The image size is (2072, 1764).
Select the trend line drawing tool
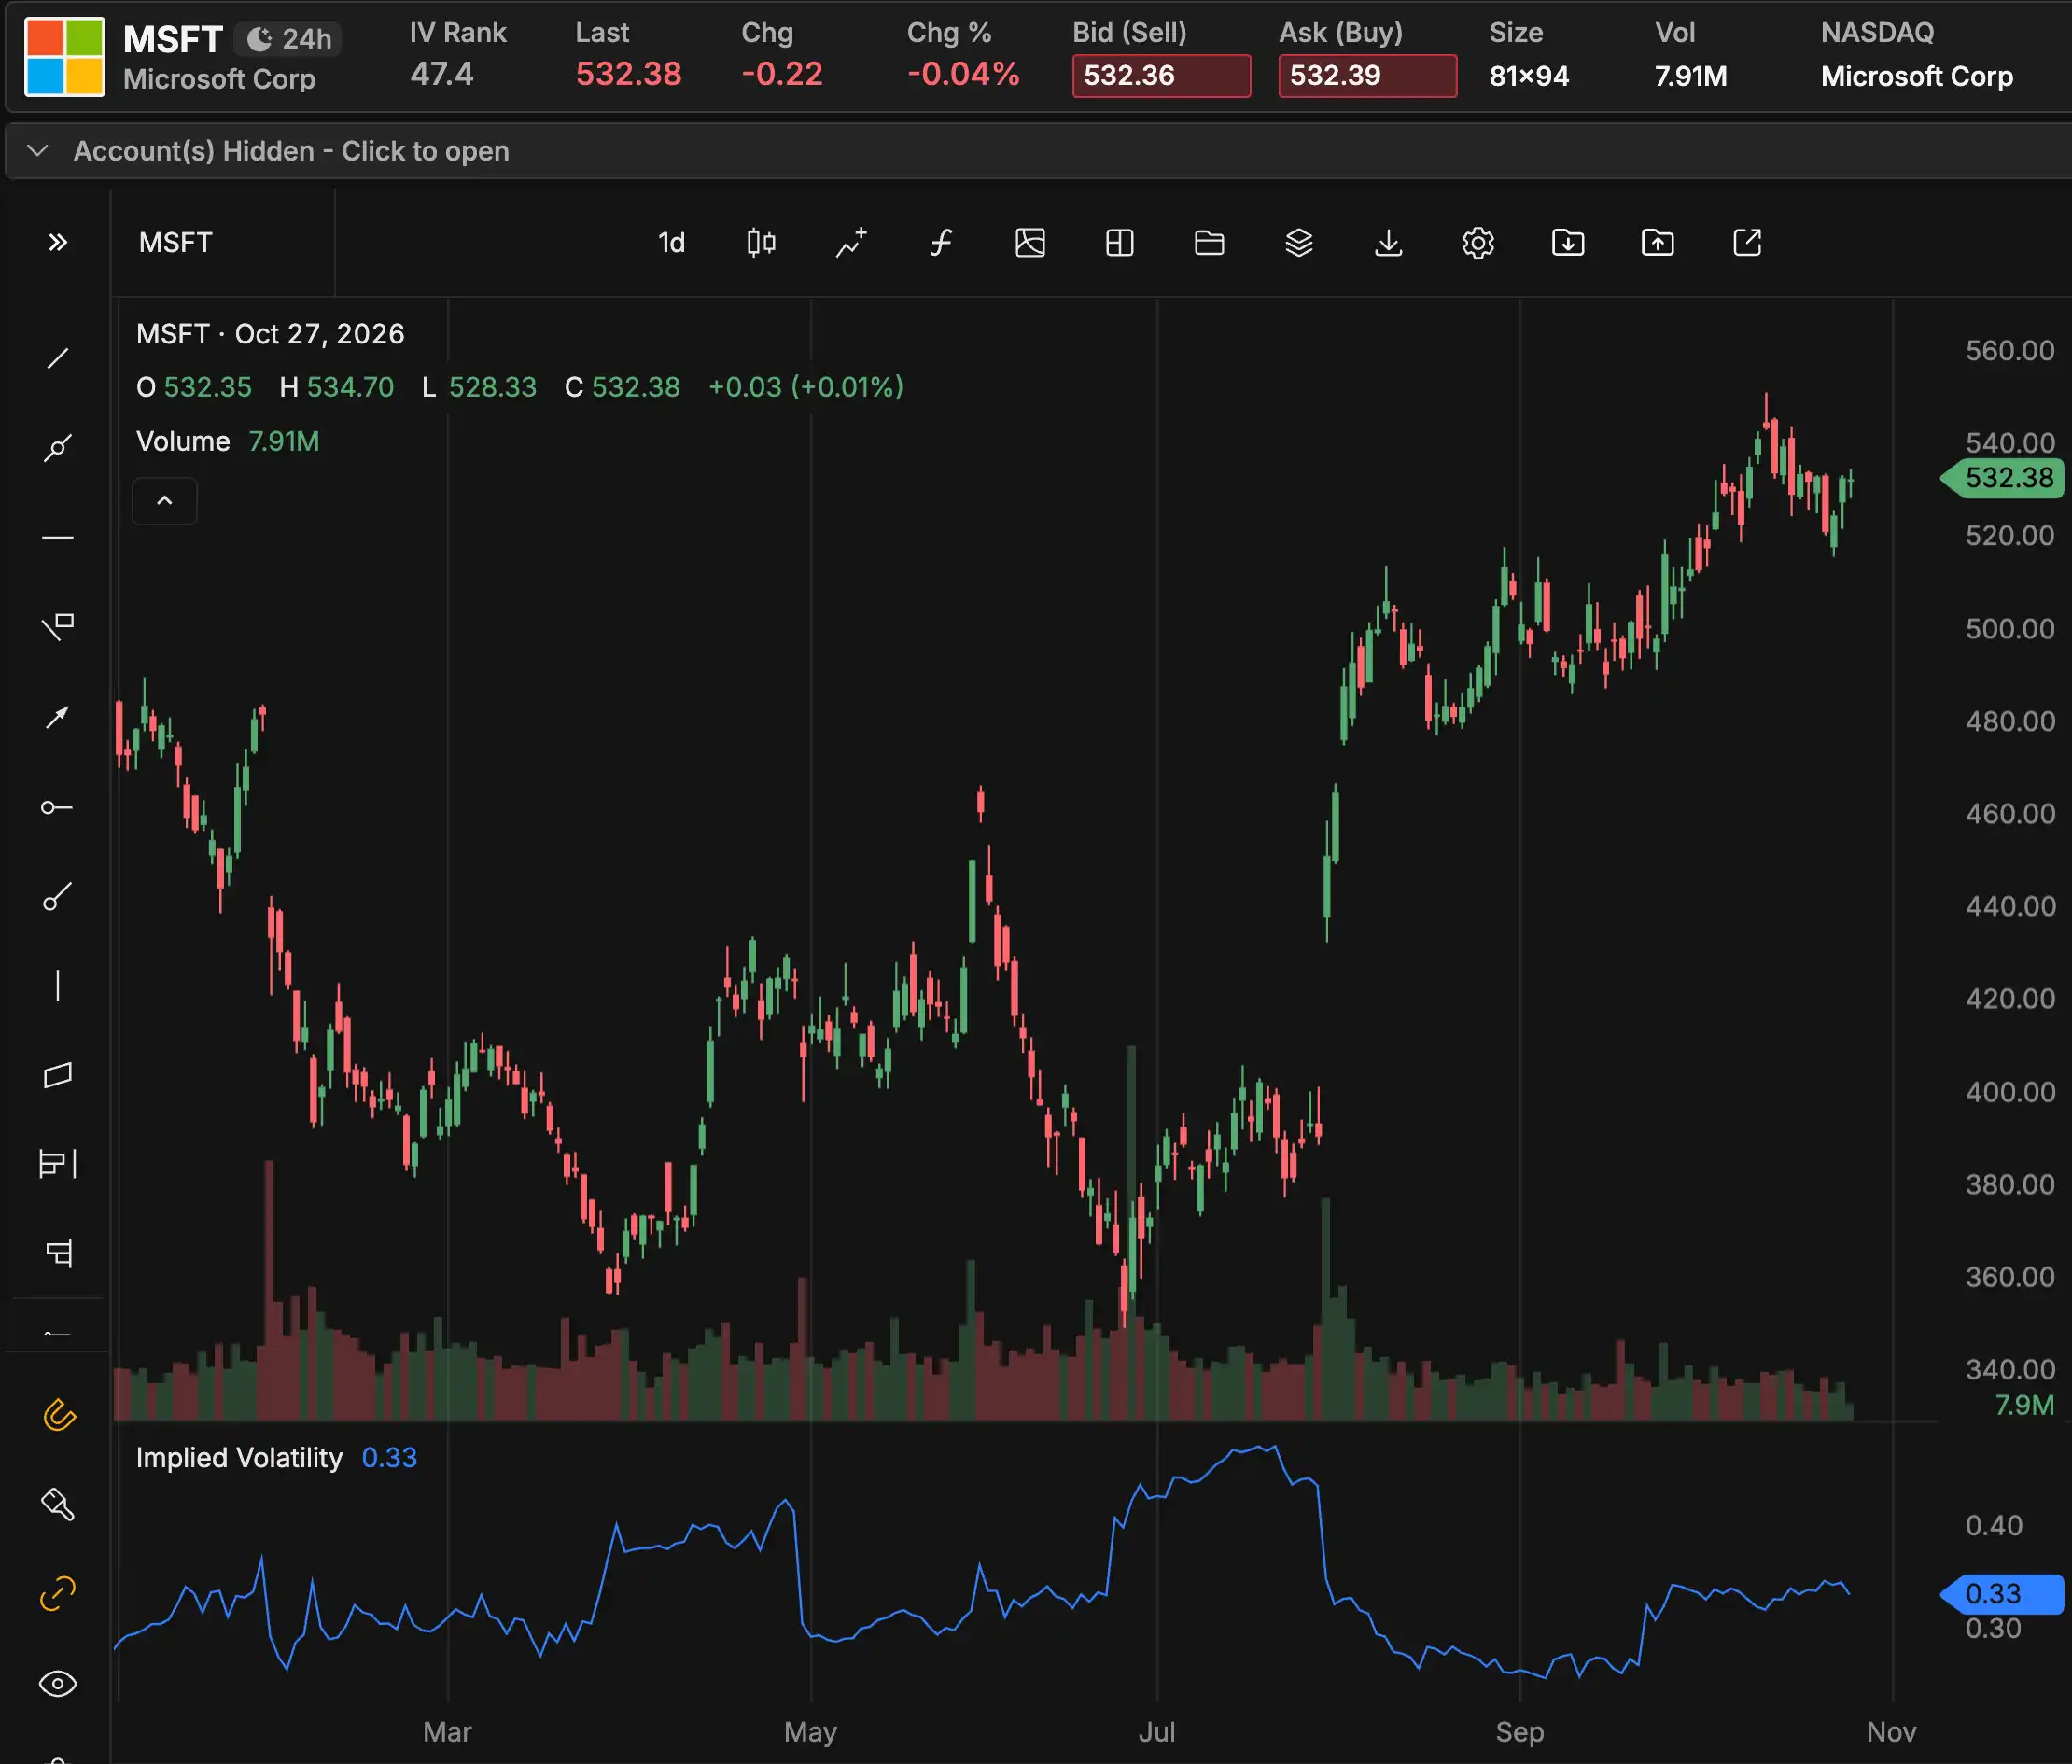pyautogui.click(x=58, y=358)
